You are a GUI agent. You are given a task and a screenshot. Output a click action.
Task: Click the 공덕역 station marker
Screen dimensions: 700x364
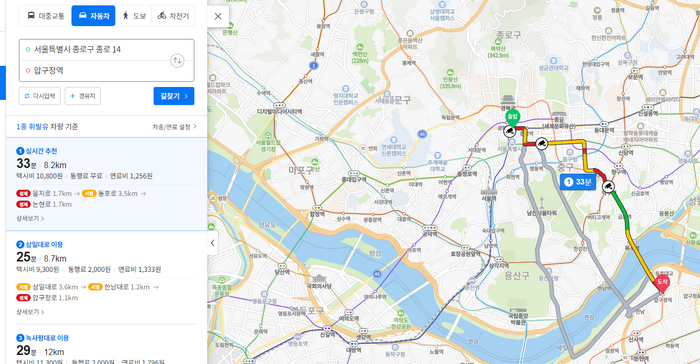pyautogui.click(x=429, y=228)
